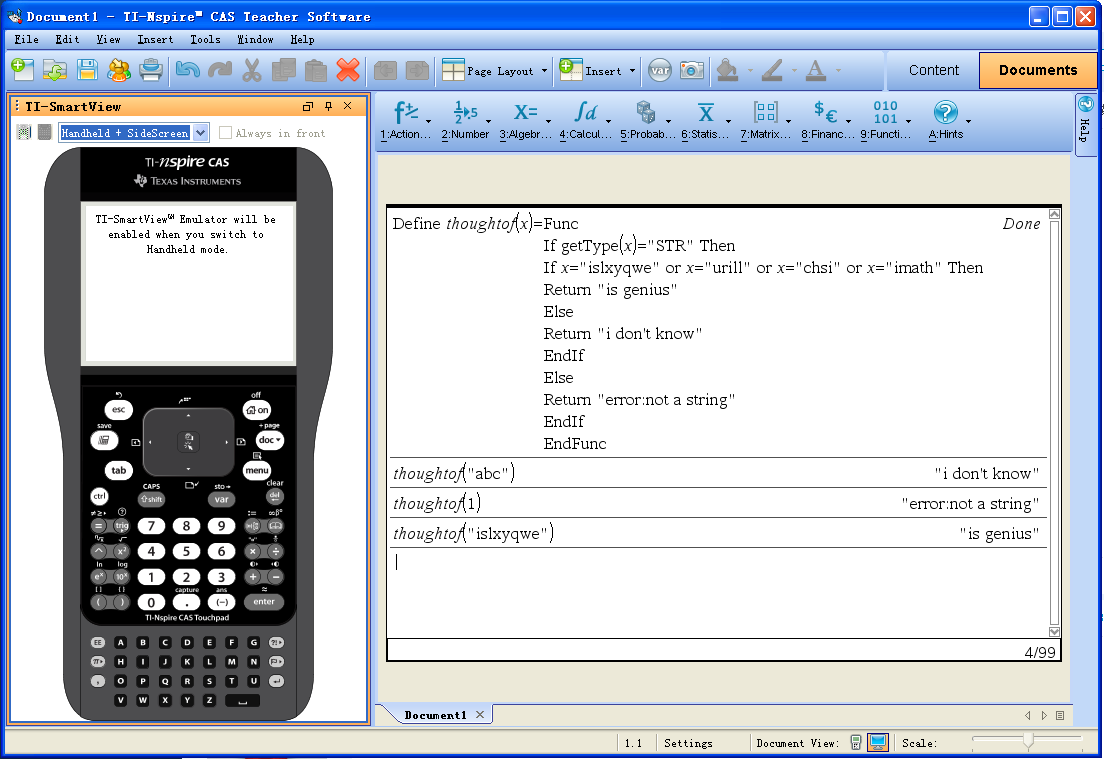Restore the TI-SmartView panel window
The width and height of the screenshot is (1104, 759).
point(308,106)
